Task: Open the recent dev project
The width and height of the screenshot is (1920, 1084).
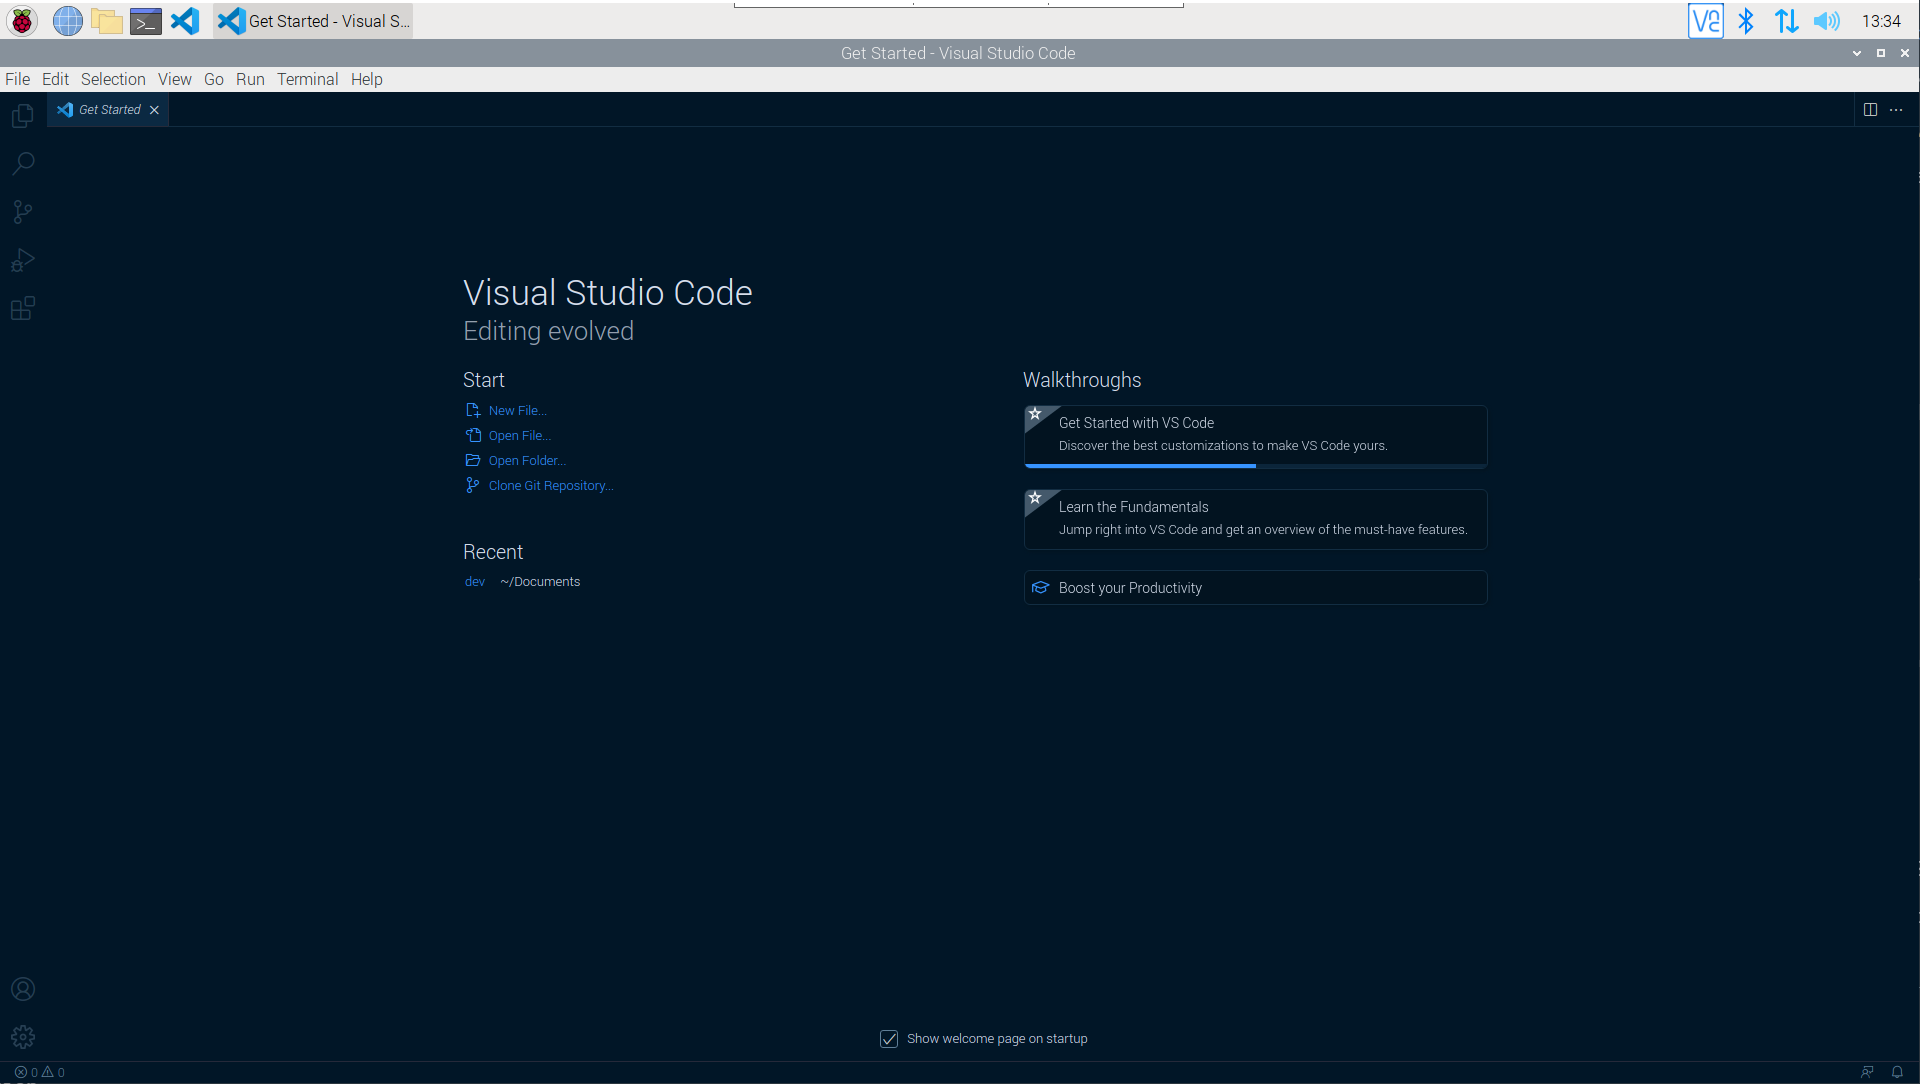Action: 474,581
